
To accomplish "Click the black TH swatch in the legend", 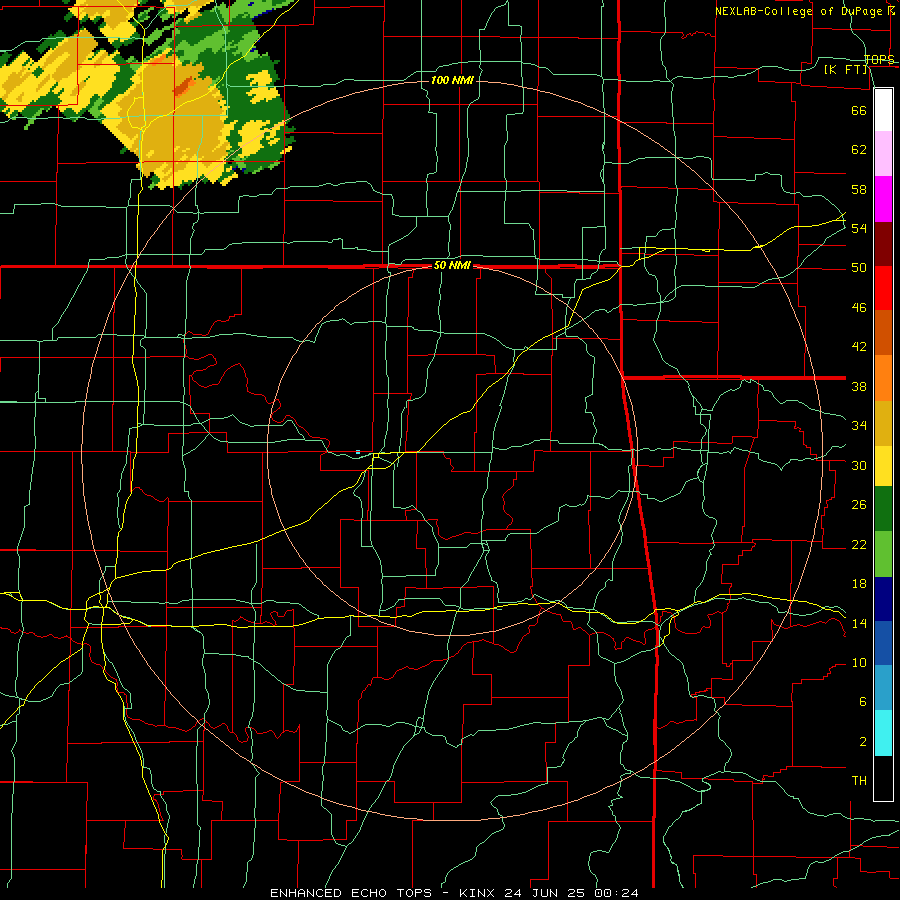I will click(x=883, y=778).
